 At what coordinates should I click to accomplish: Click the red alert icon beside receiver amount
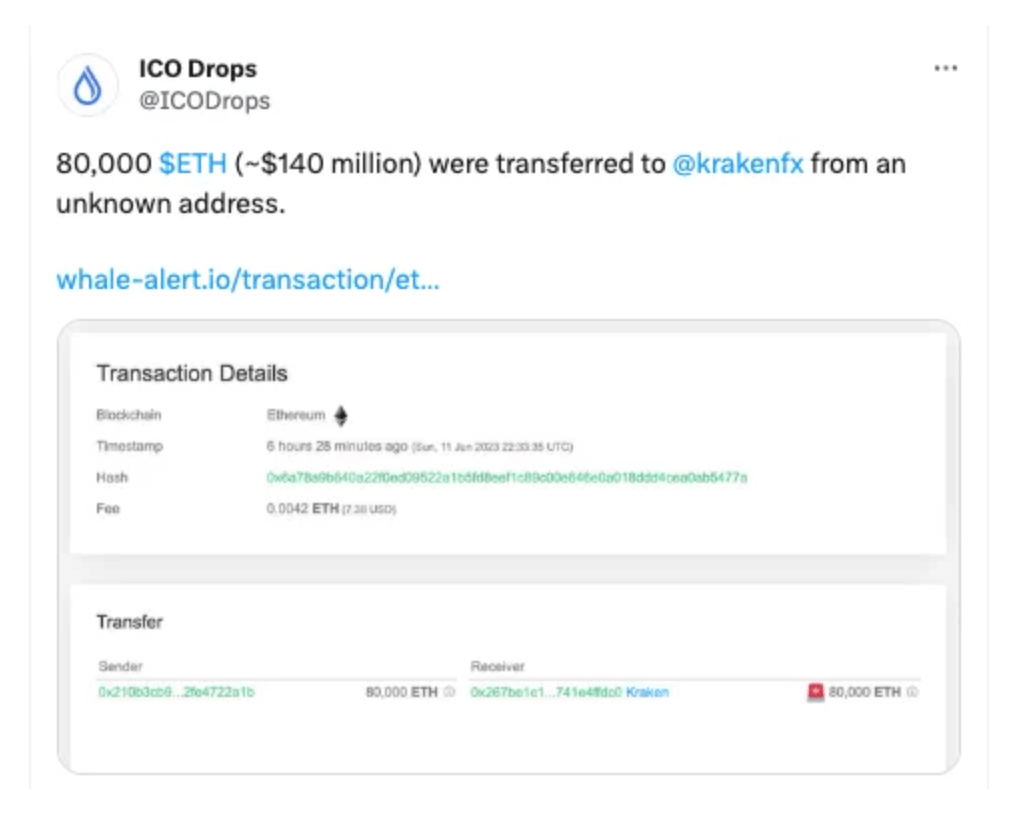[x=815, y=692]
